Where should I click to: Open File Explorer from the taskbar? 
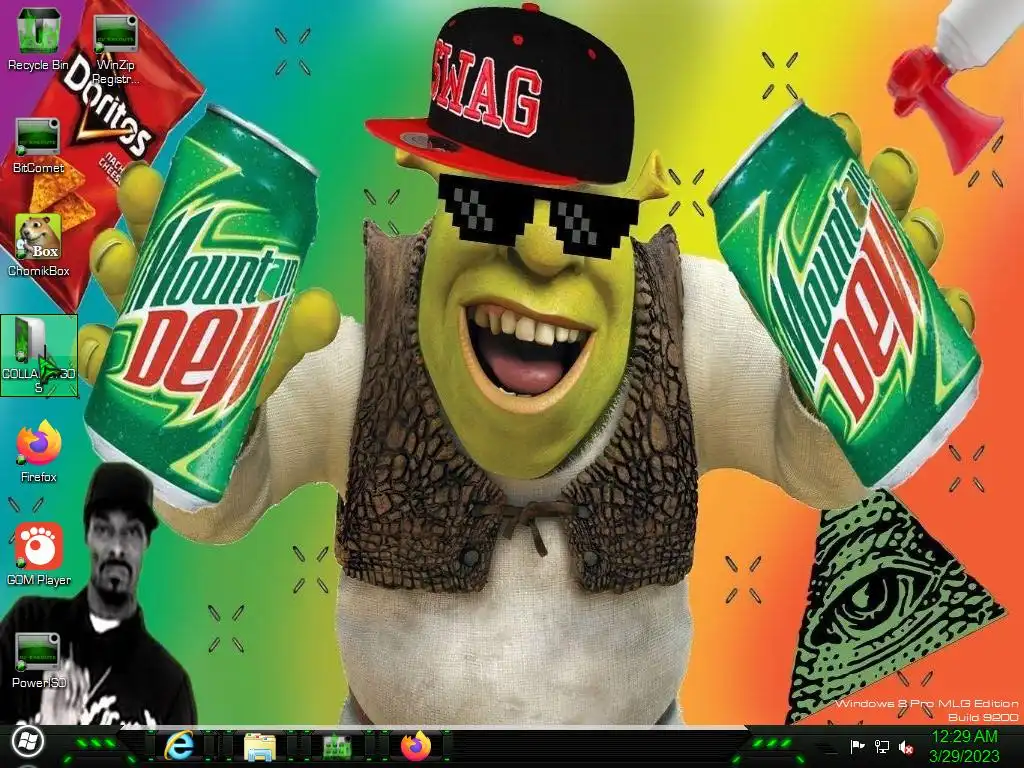pos(259,746)
